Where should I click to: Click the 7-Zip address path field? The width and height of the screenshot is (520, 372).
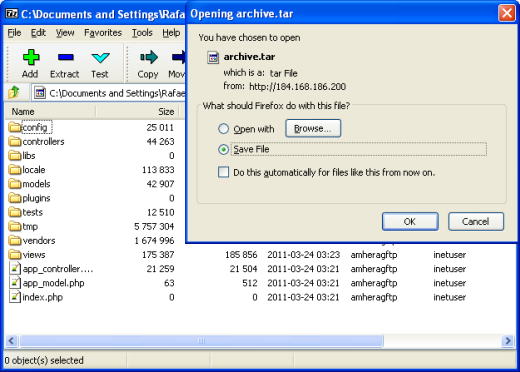point(108,93)
